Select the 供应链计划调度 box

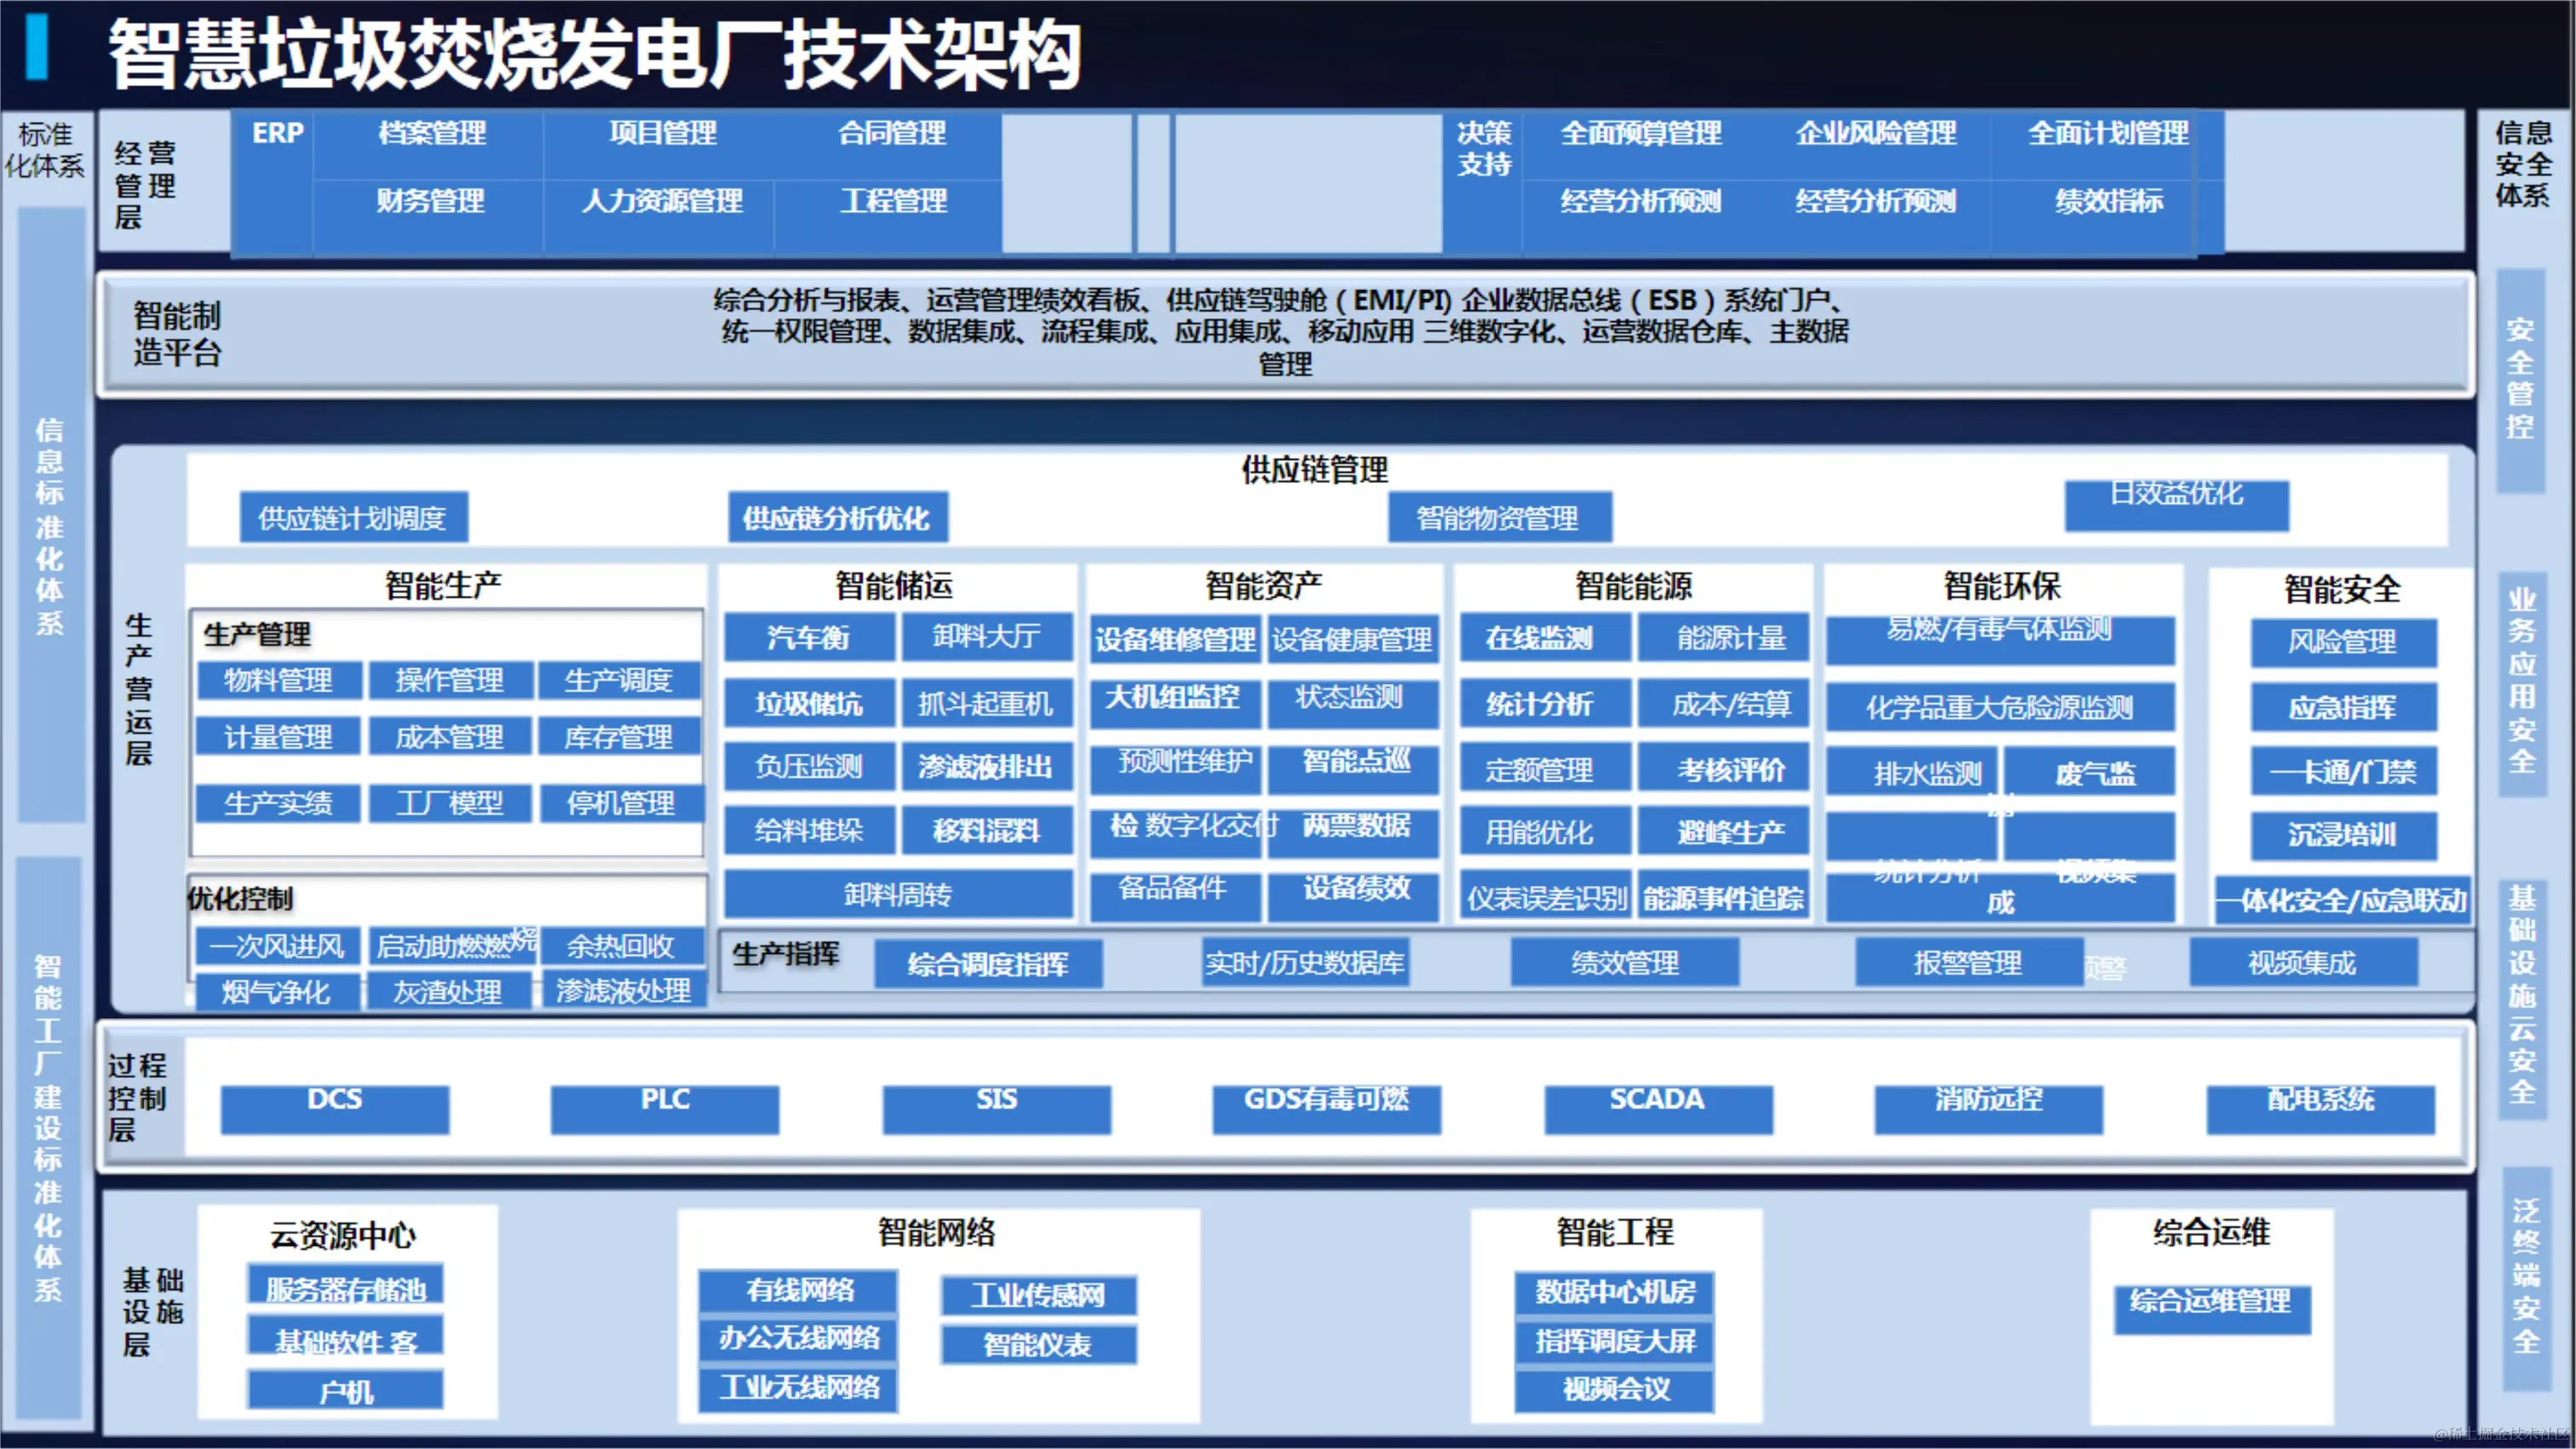[x=353, y=517]
